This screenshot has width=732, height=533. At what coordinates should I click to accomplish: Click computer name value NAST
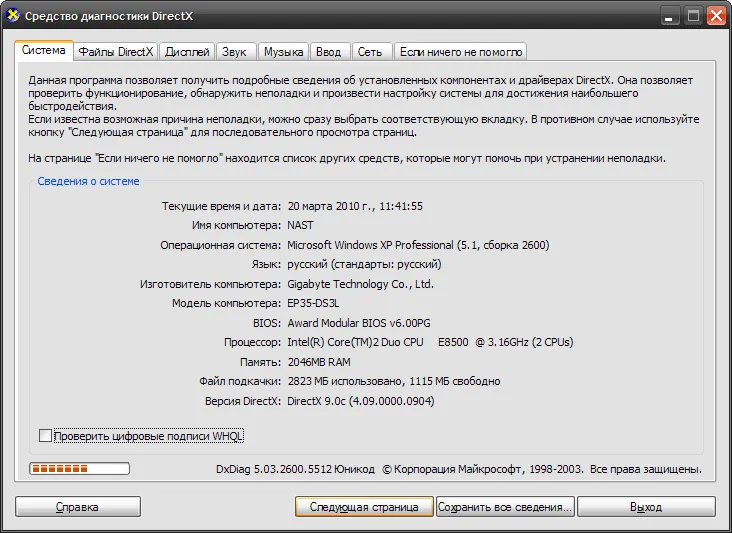300,225
